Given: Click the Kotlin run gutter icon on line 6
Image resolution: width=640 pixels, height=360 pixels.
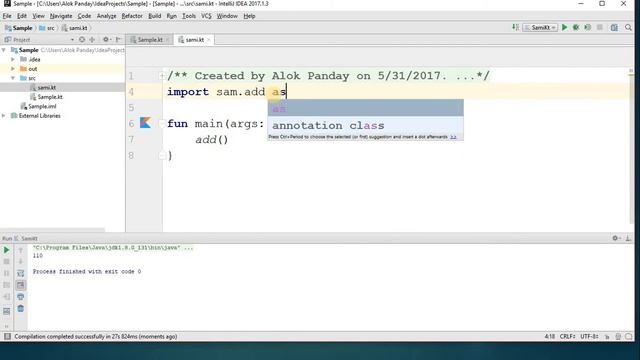Looking at the screenshot, I should pos(145,123).
